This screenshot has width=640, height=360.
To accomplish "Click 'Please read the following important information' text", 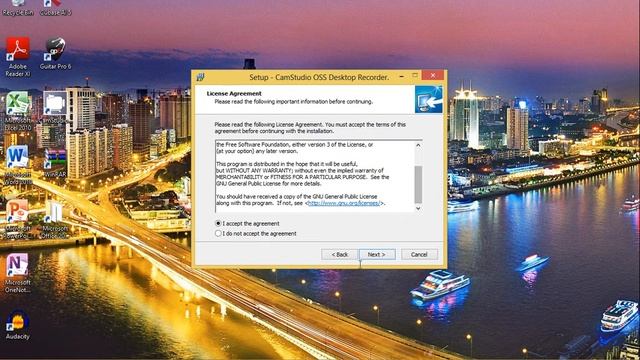I will pyautogui.click(x=293, y=101).
